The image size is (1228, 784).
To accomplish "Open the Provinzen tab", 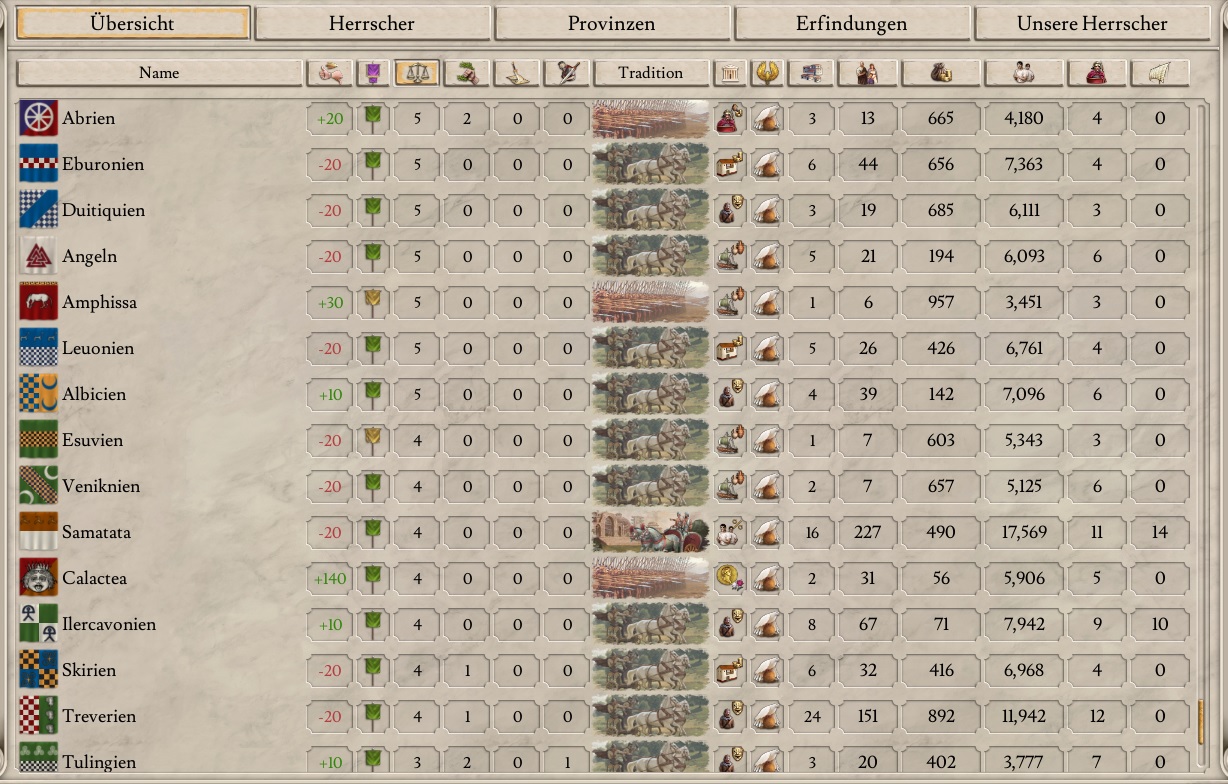I will click(612, 23).
